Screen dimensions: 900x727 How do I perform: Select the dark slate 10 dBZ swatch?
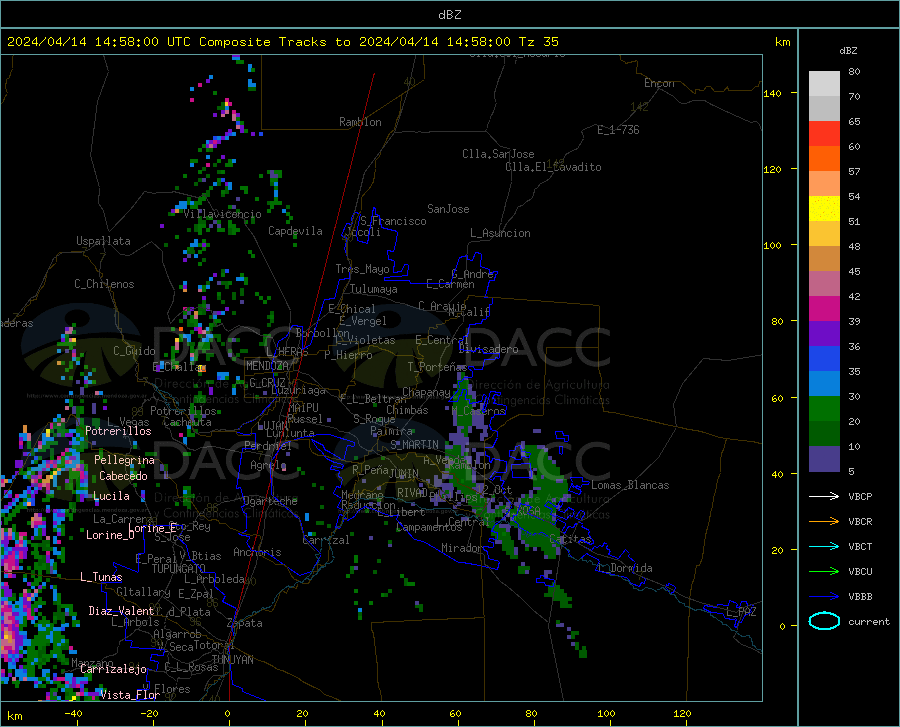pyautogui.click(x=824, y=459)
